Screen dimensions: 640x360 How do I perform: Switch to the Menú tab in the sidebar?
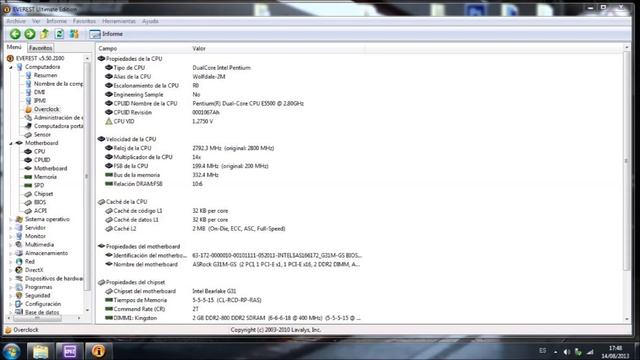coord(14,47)
